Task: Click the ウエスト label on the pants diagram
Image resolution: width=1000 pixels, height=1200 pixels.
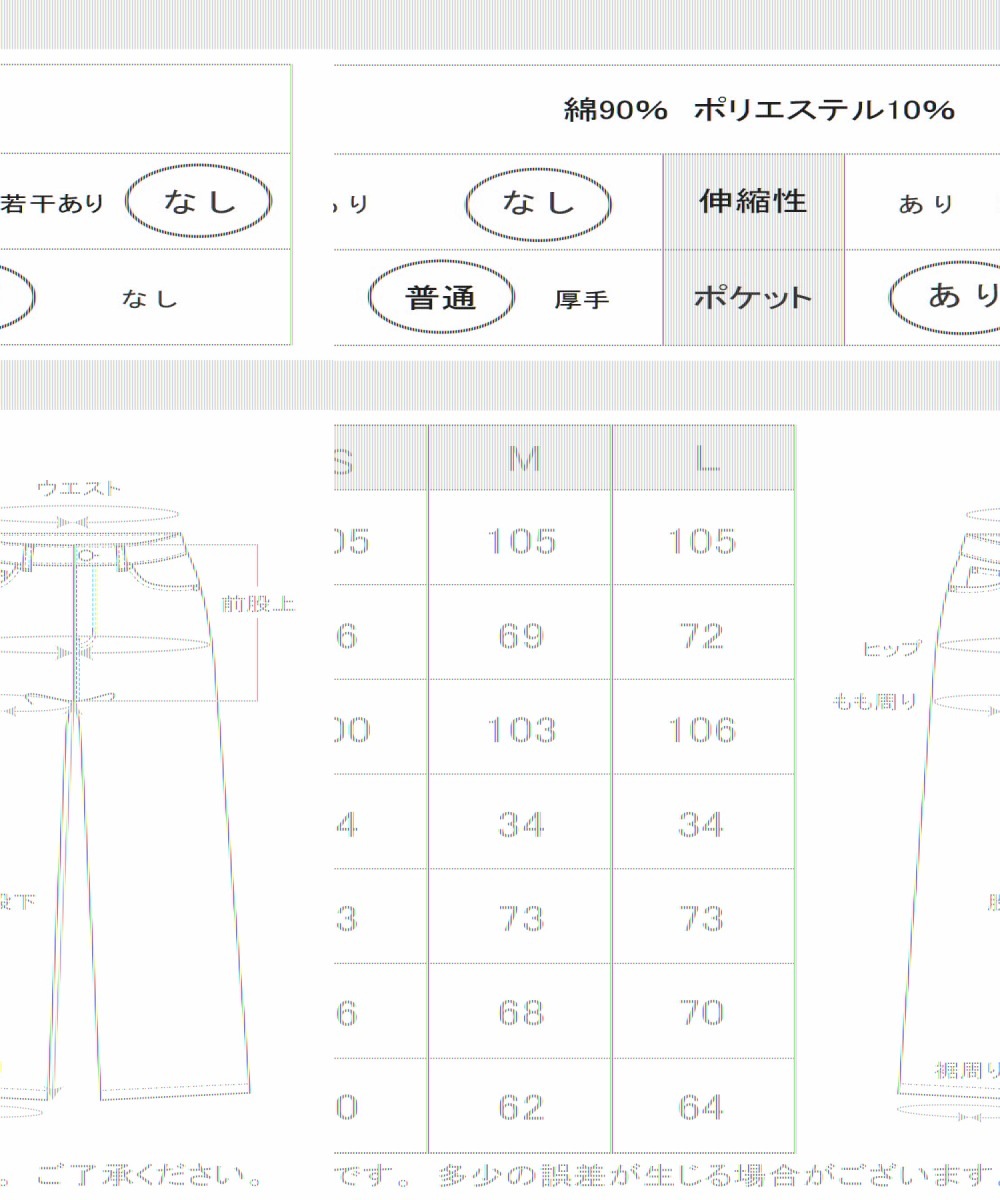Action: (x=79, y=489)
